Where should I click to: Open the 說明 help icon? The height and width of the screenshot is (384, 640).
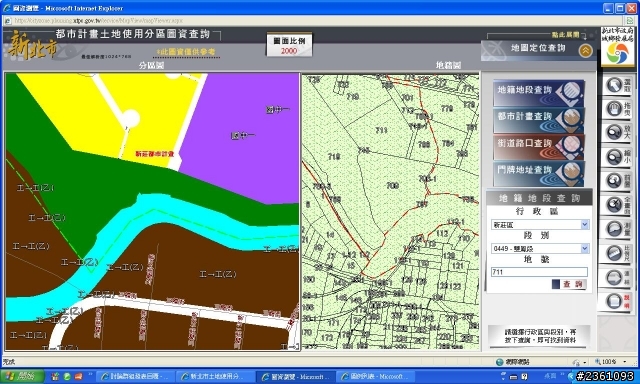click(x=618, y=302)
